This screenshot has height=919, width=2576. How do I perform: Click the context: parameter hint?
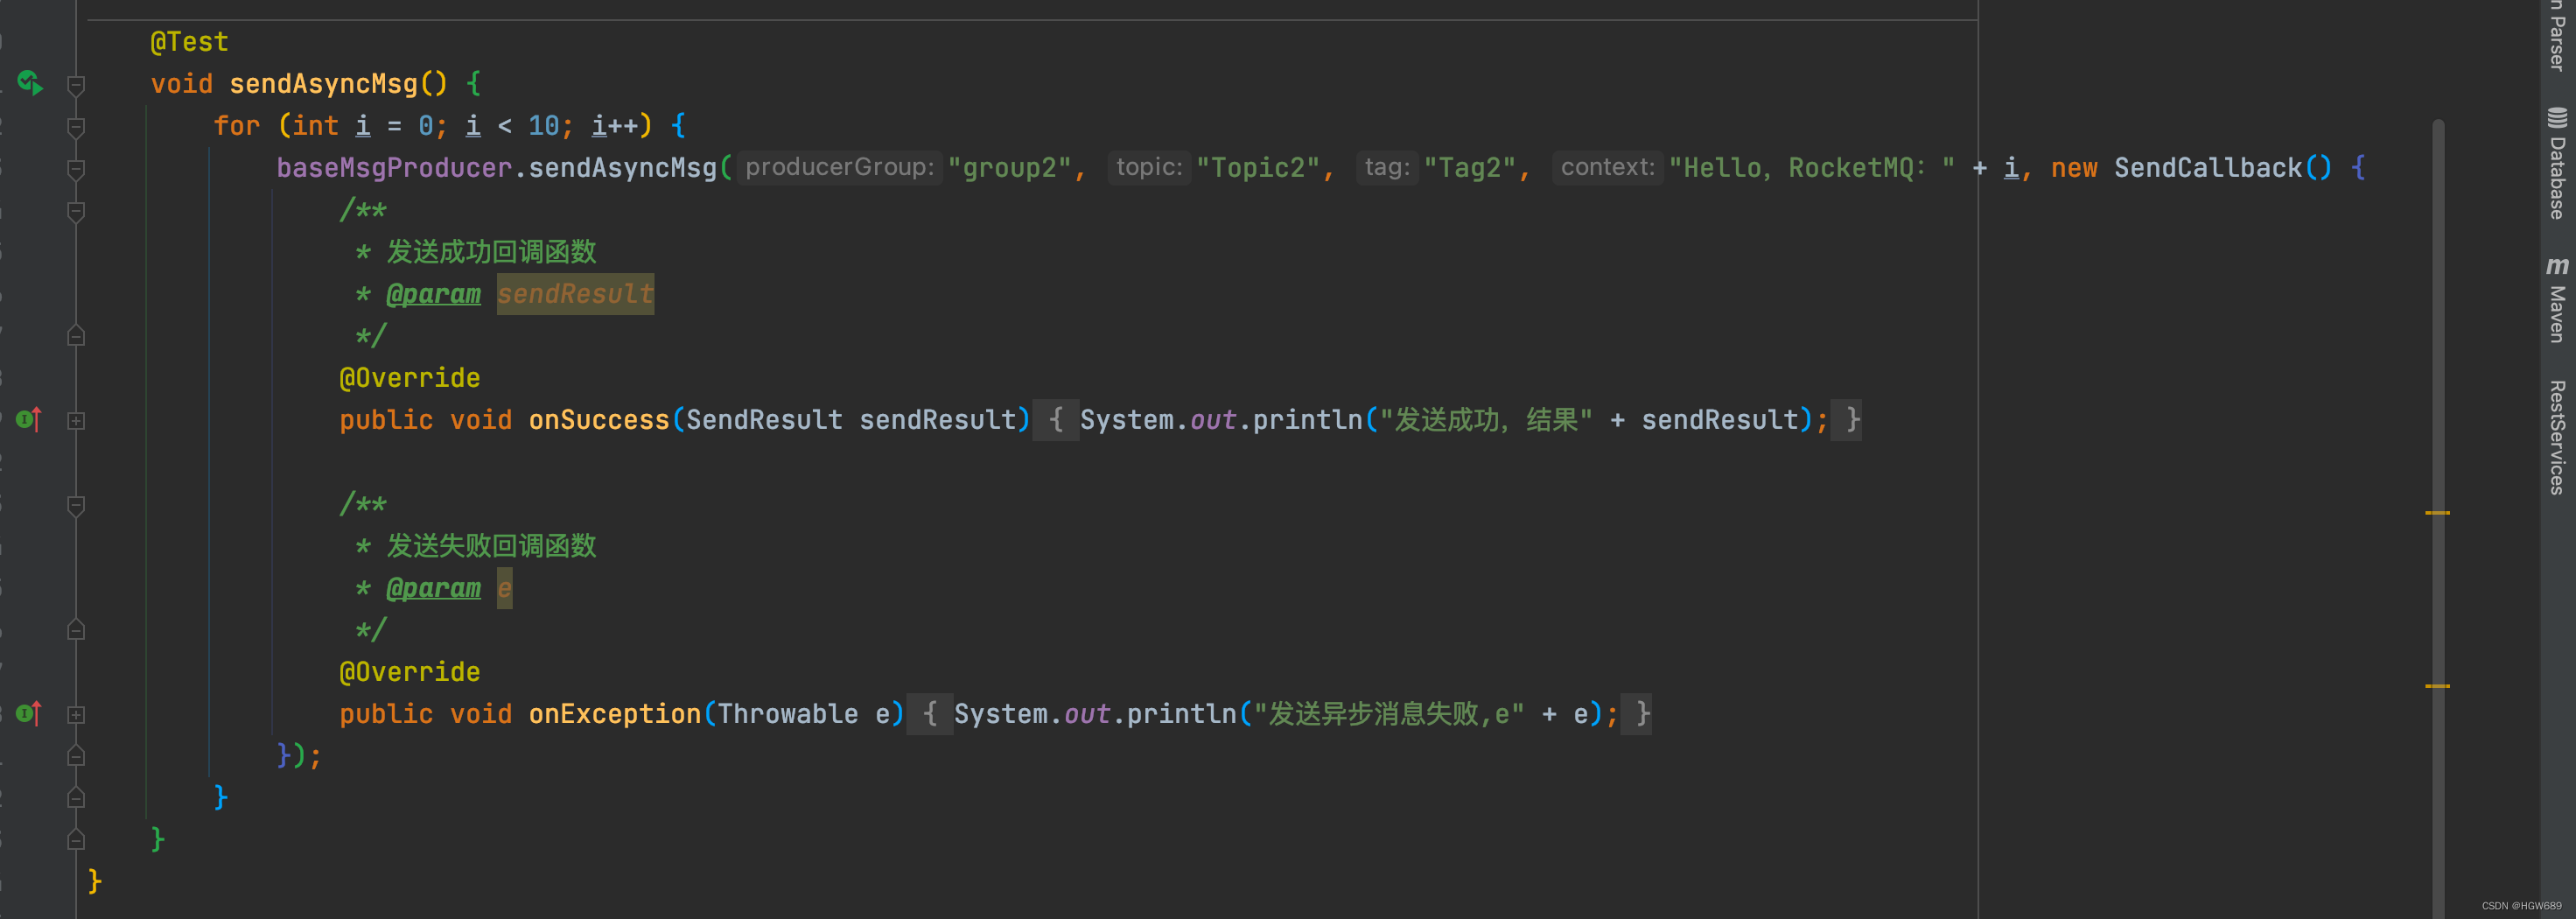click(x=1608, y=167)
